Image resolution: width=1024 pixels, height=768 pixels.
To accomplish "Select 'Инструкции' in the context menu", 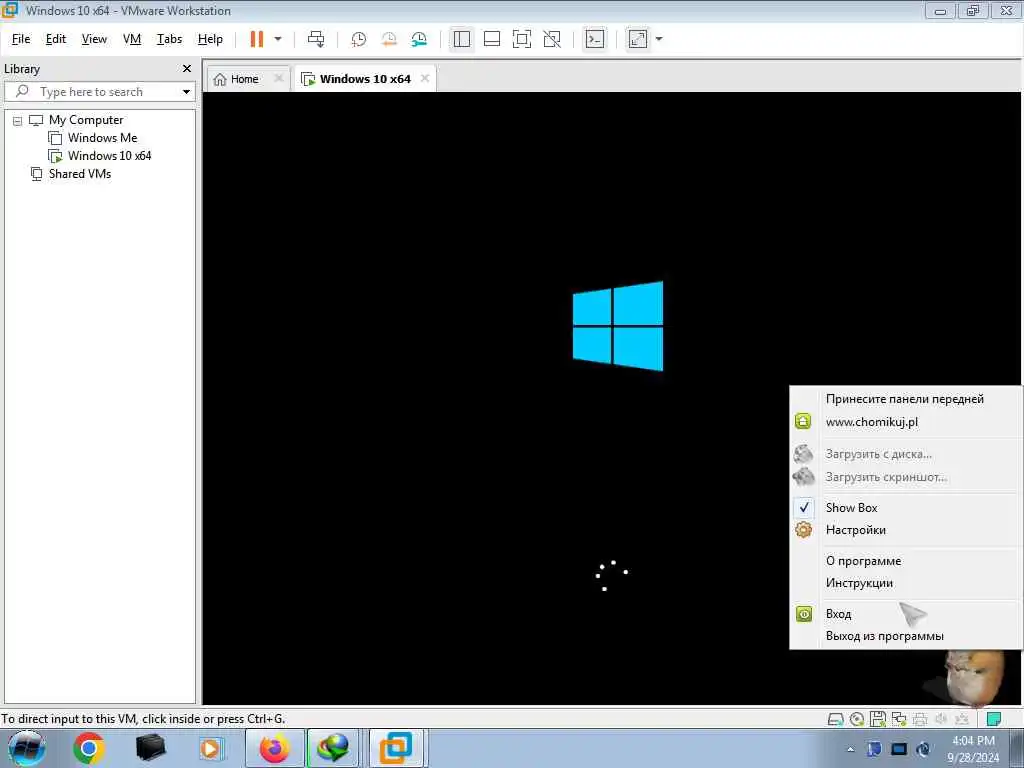I will (906, 583).
